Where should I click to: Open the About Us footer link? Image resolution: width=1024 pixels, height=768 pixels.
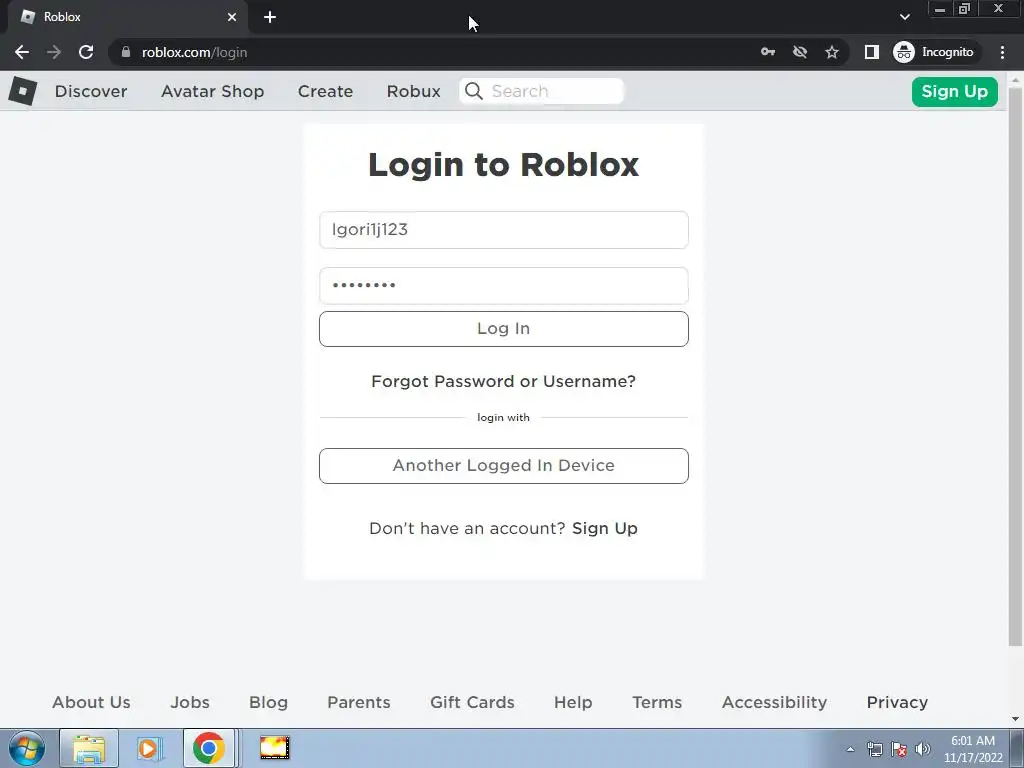tap(91, 703)
